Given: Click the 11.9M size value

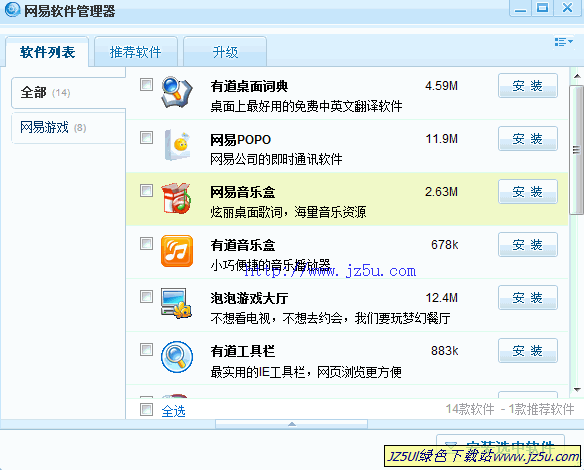Looking at the screenshot, I should pyautogui.click(x=441, y=139).
